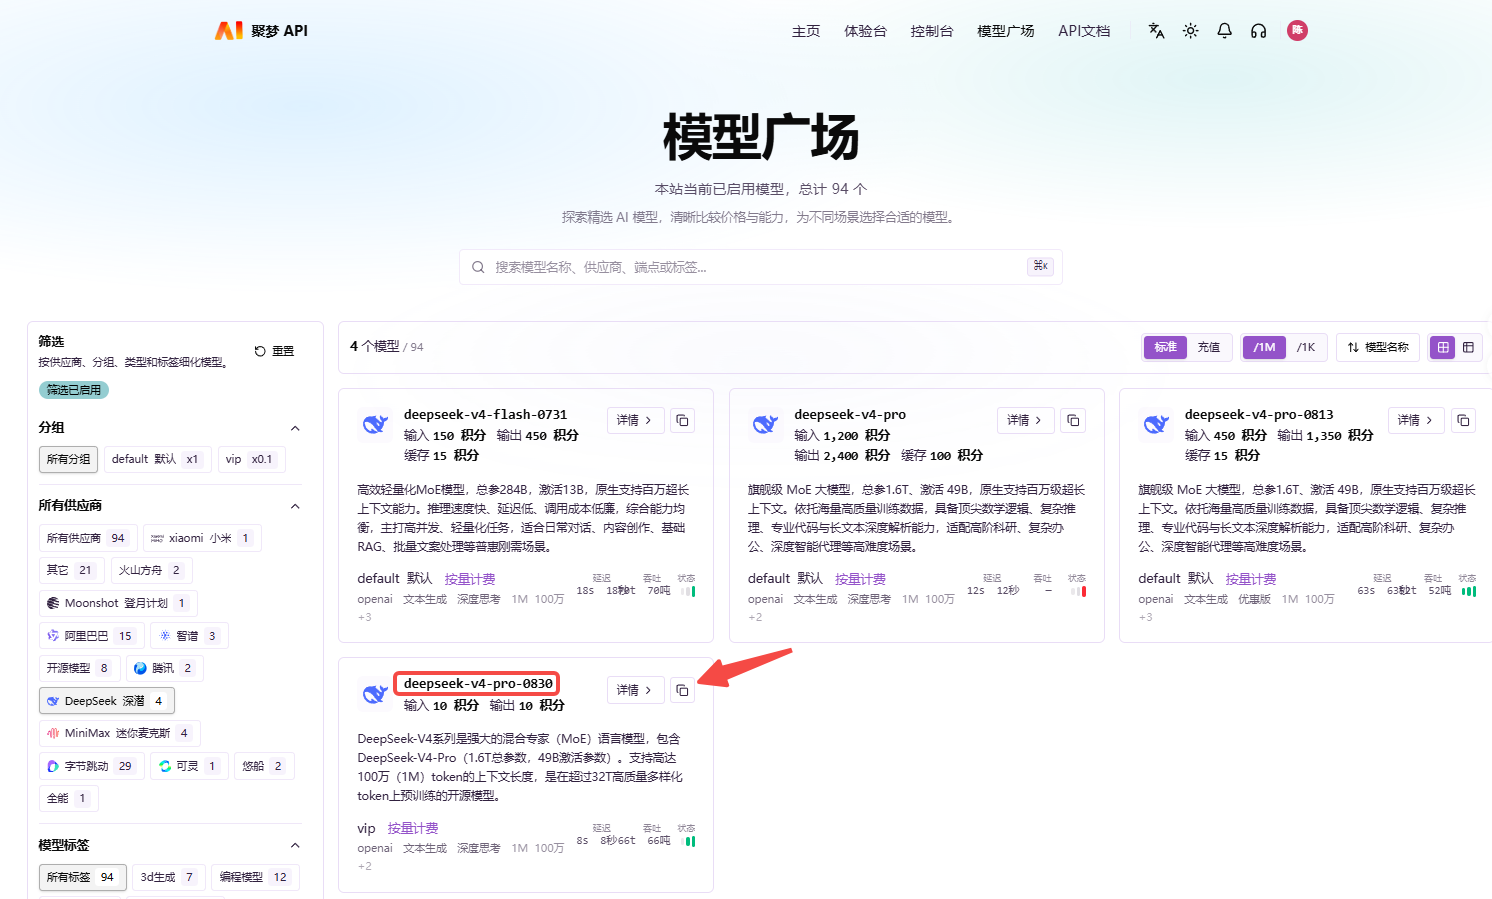The width and height of the screenshot is (1492, 899).
Task: Copy the deepseek-v4-flash-0731 model name
Action: coord(682,420)
